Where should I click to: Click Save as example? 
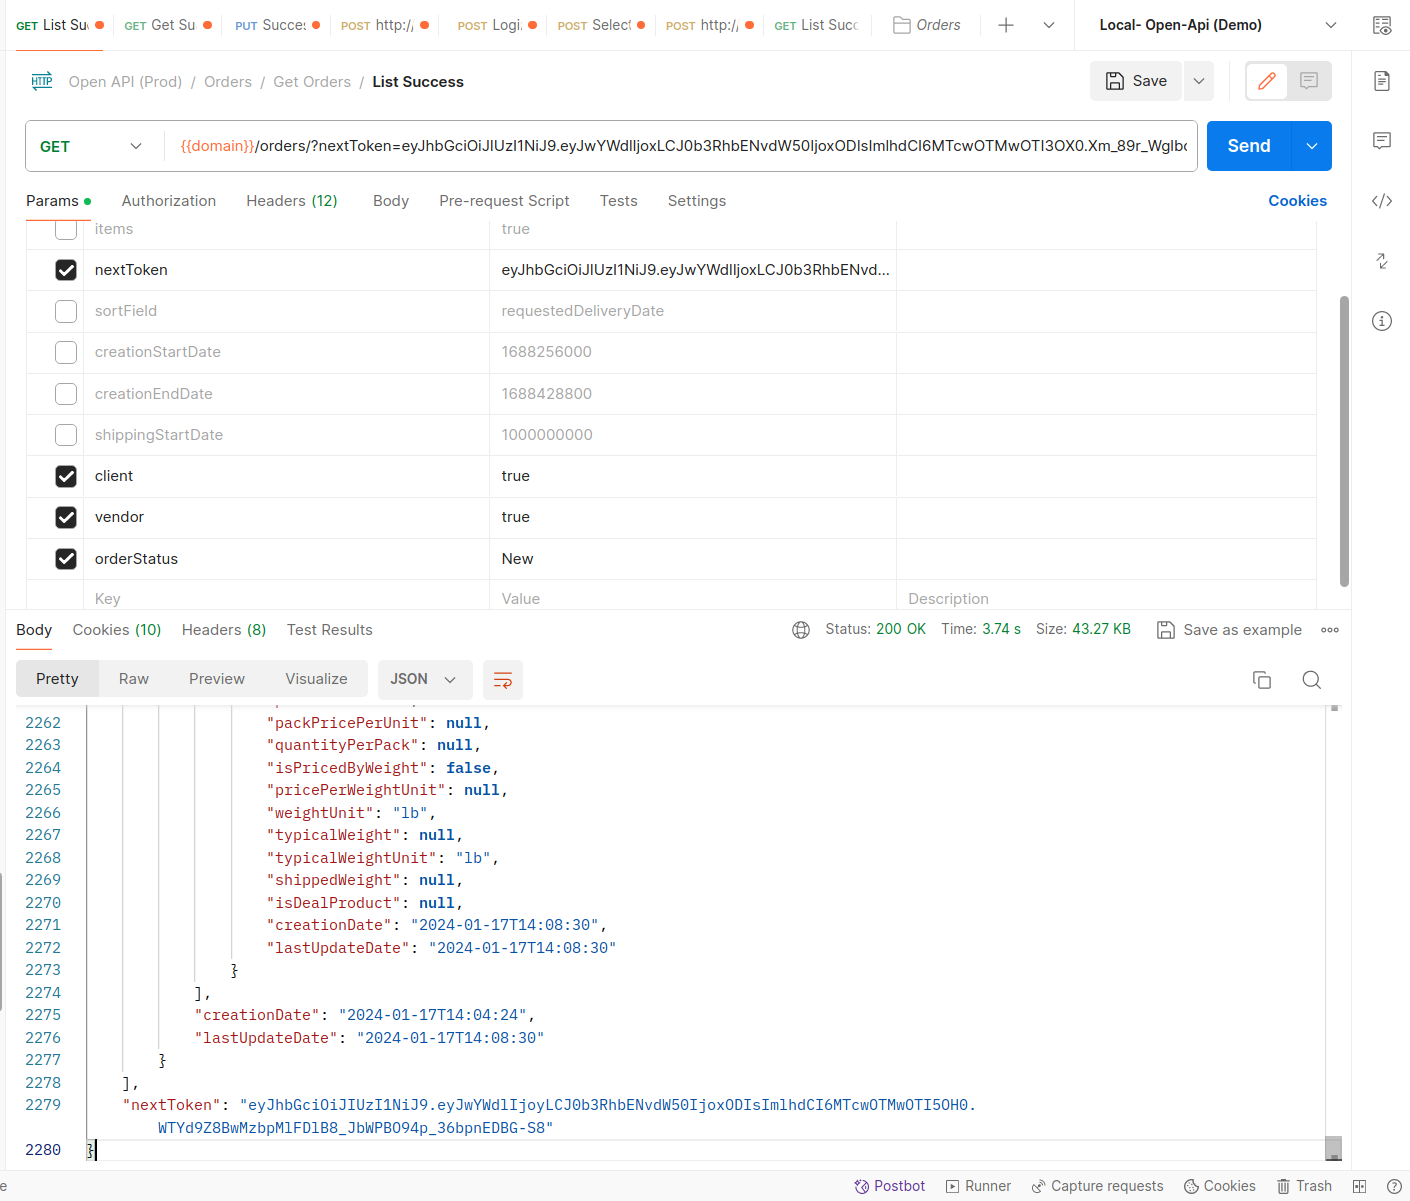point(1230,630)
